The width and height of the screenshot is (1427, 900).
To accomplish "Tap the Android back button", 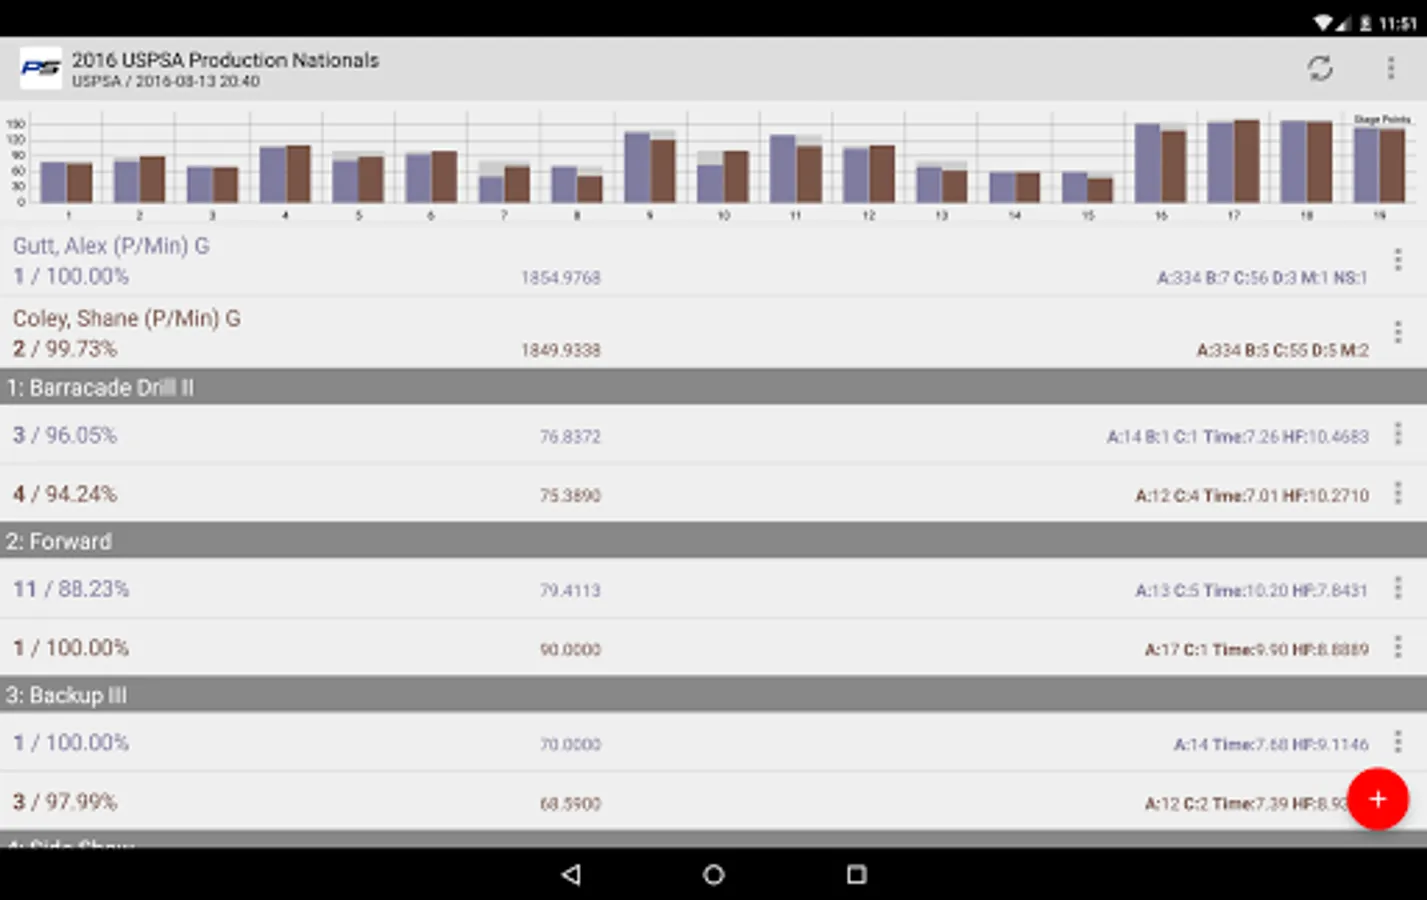I will (571, 875).
